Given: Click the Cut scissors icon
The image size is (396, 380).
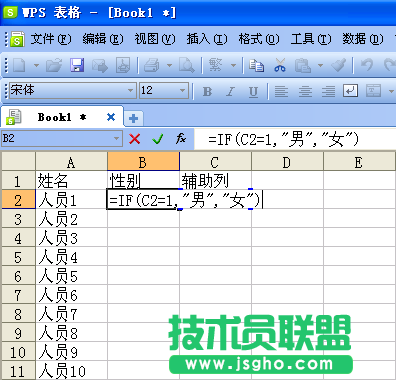Looking at the screenshot, I should coord(280,65).
